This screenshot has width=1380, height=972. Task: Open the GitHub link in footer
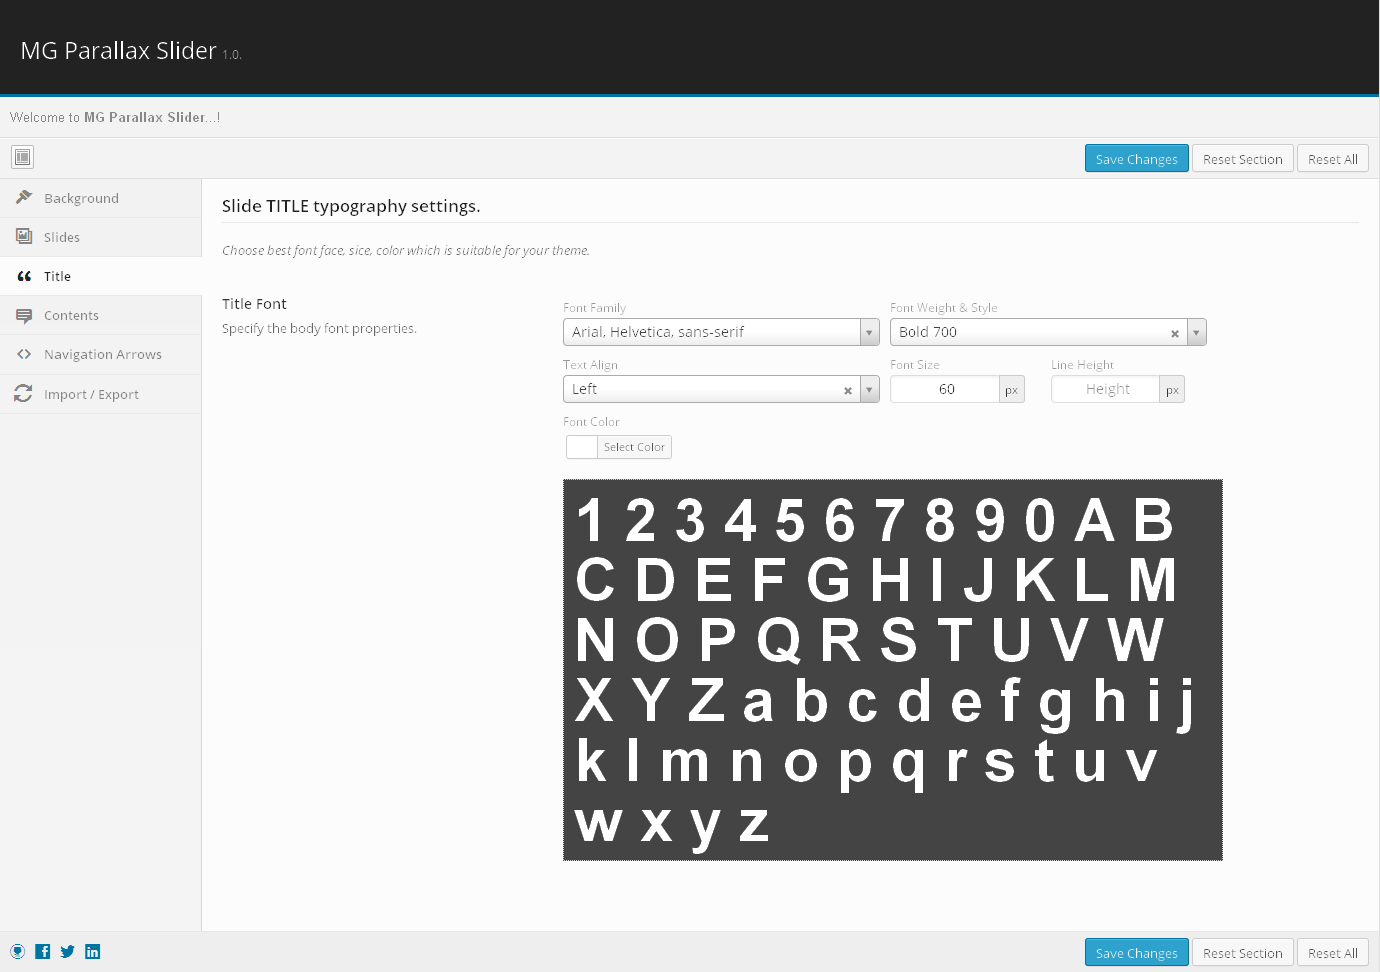coord(18,951)
